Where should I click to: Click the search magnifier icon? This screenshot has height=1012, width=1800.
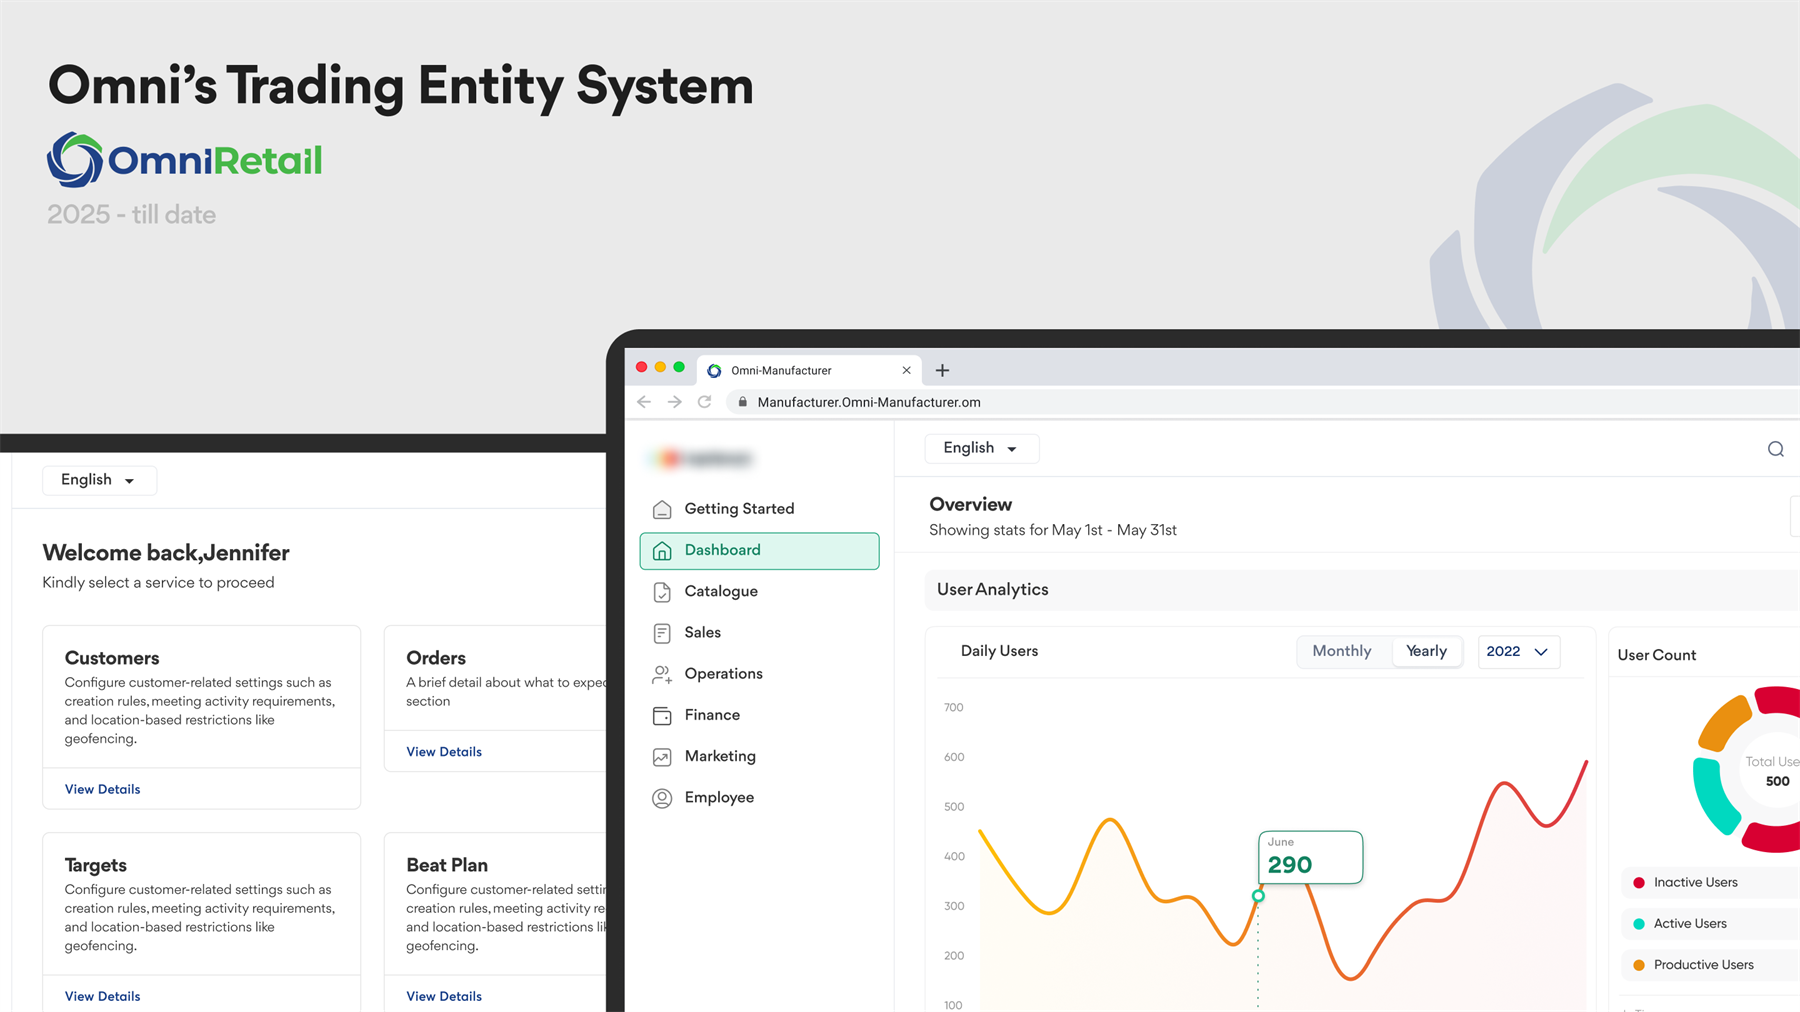pos(1775,449)
